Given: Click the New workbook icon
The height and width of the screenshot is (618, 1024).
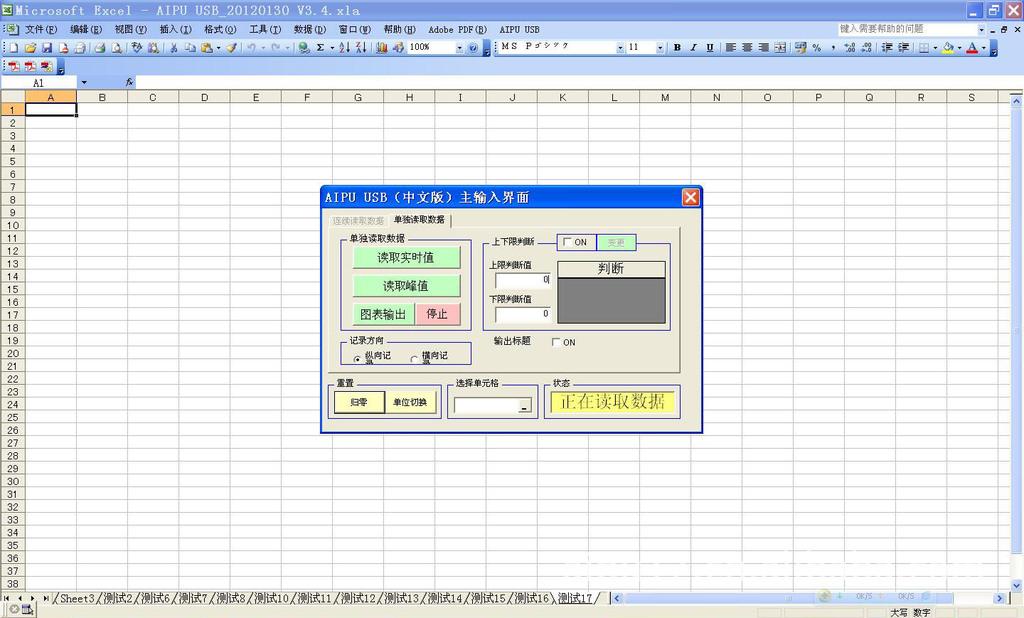Looking at the screenshot, I should pos(14,48).
